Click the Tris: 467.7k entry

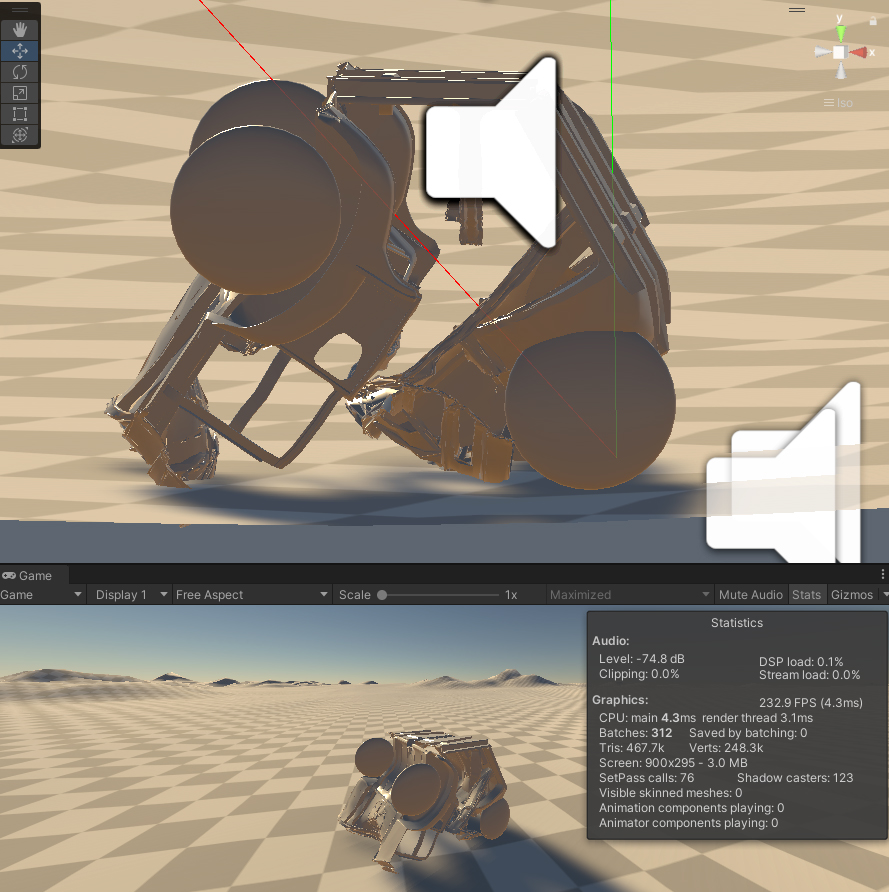point(631,748)
